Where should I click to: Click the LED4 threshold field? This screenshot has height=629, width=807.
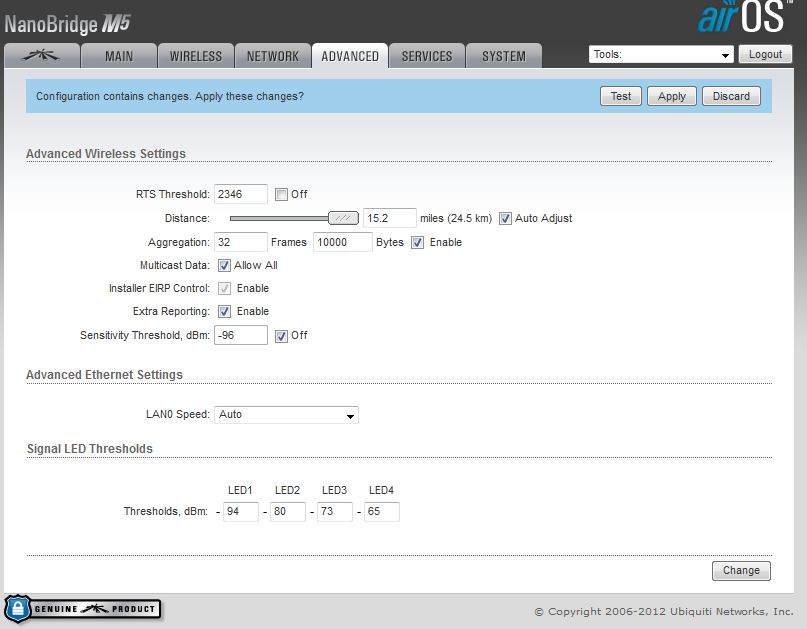(x=381, y=512)
